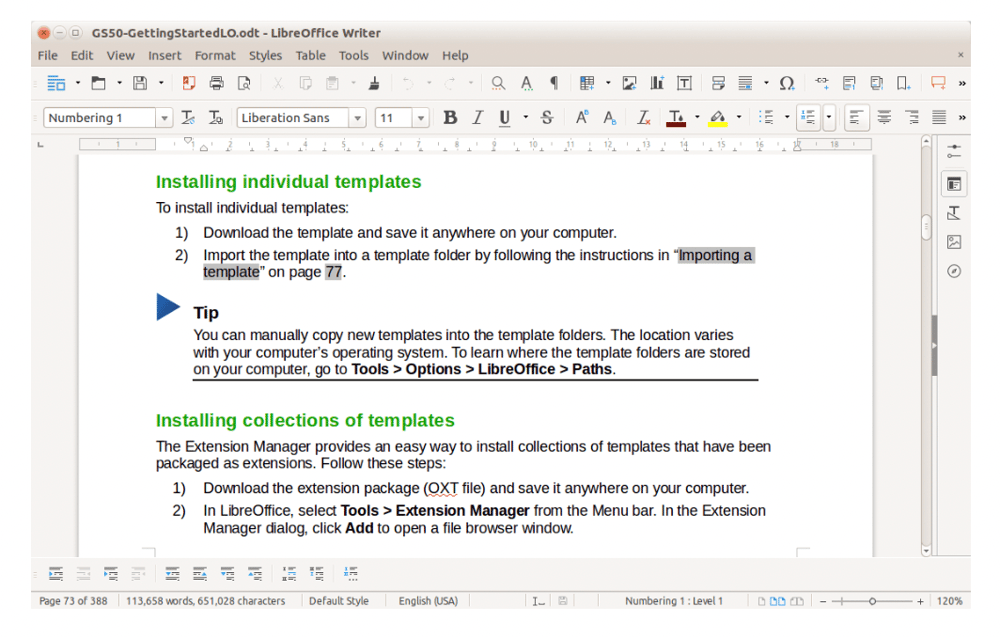This screenshot has height=637, width=1000.
Task: Open the sidebar Styles and Formatting deck
Action: [x=954, y=213]
